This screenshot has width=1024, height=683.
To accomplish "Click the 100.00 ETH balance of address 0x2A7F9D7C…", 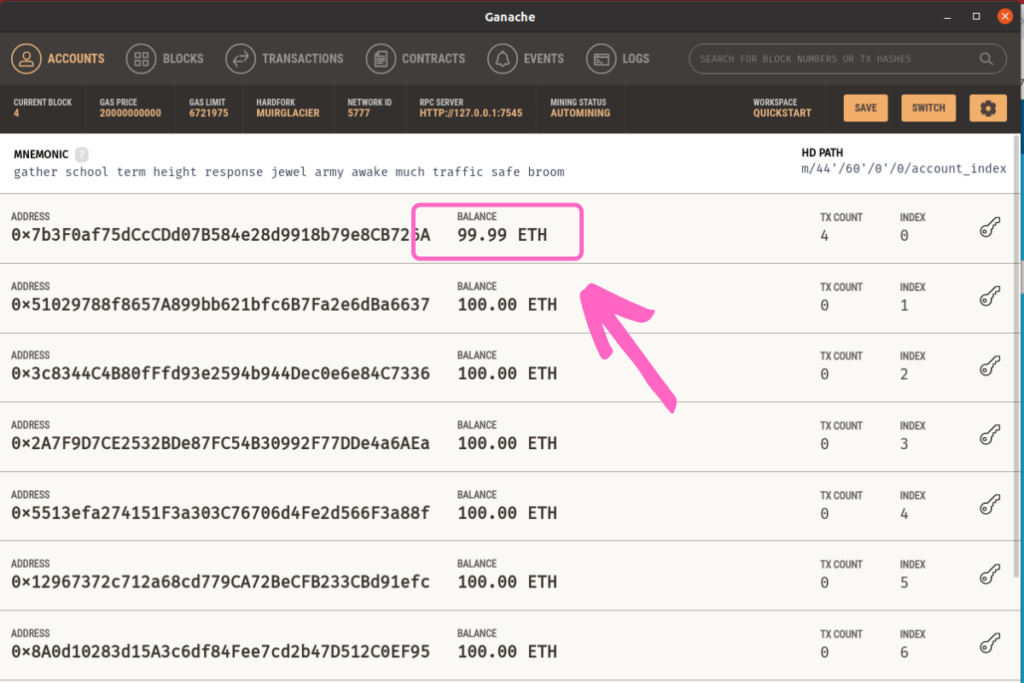I will tap(507, 443).
